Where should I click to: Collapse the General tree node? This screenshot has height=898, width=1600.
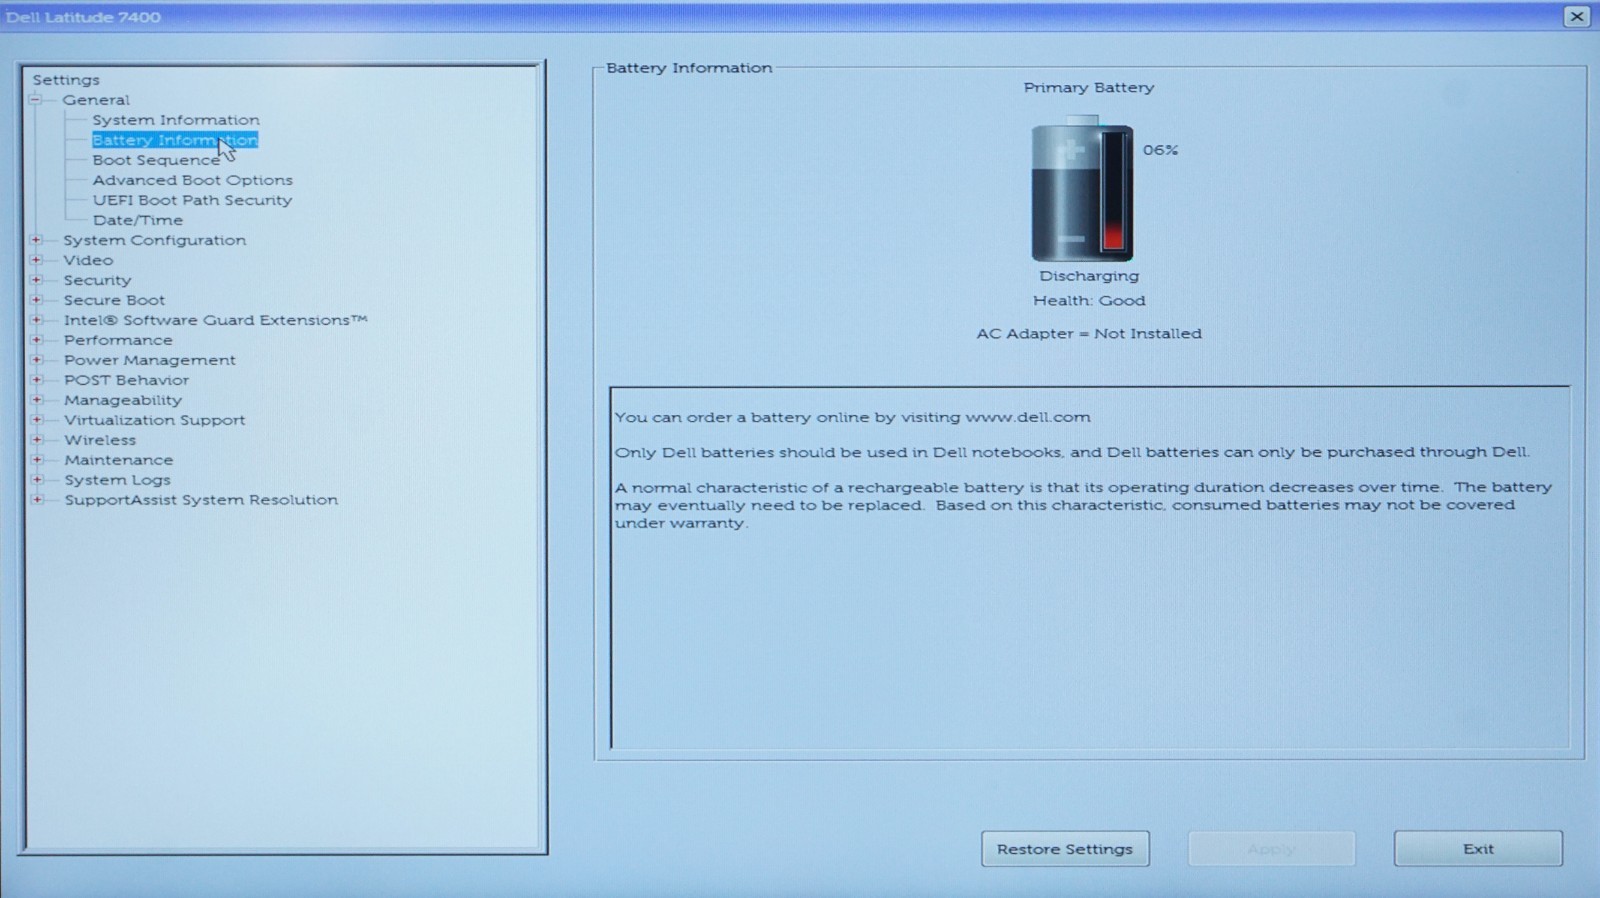pos(36,100)
